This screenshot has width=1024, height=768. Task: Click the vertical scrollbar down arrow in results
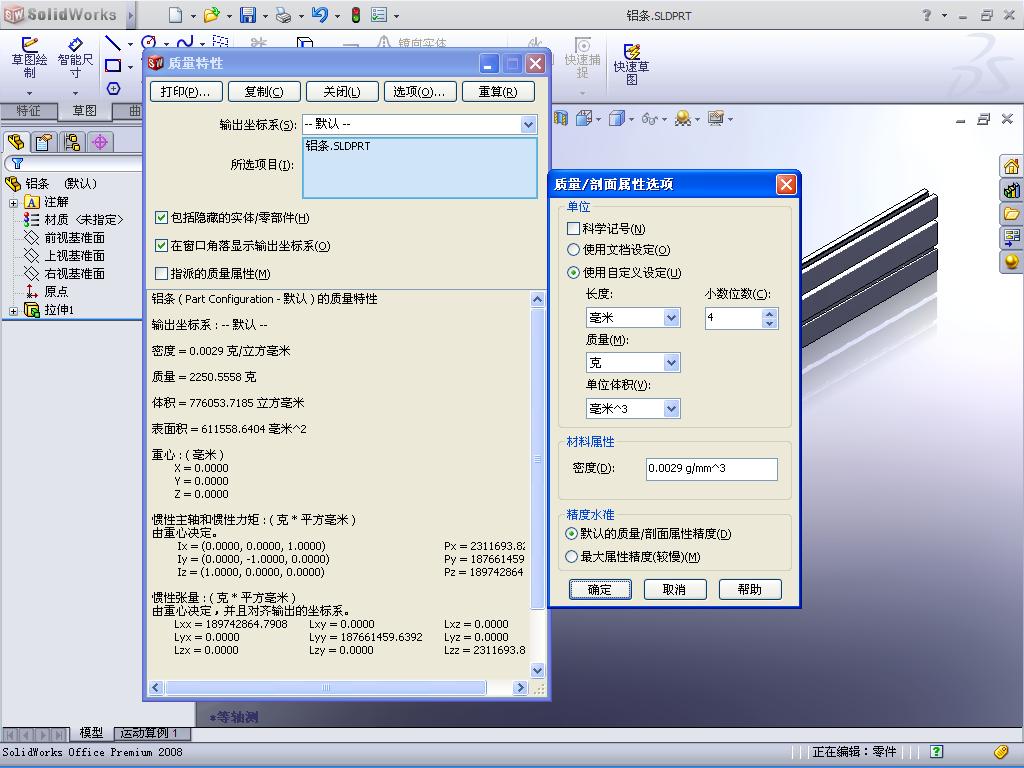[537, 670]
